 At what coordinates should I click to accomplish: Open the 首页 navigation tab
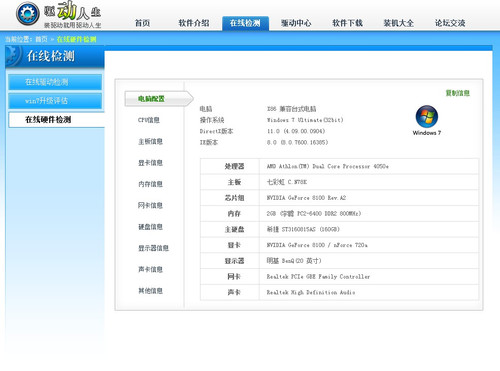(142, 23)
